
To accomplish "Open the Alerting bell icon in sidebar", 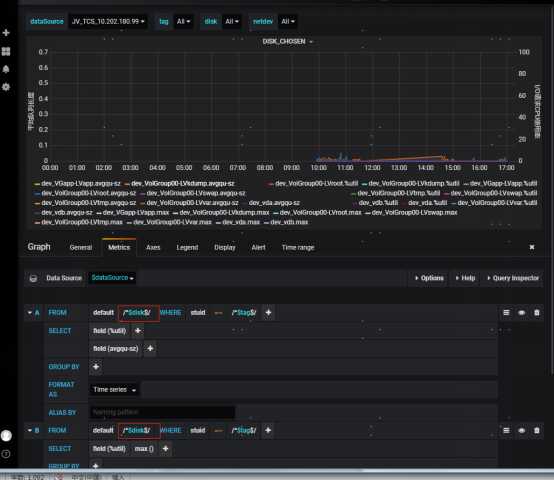I will click(6, 69).
